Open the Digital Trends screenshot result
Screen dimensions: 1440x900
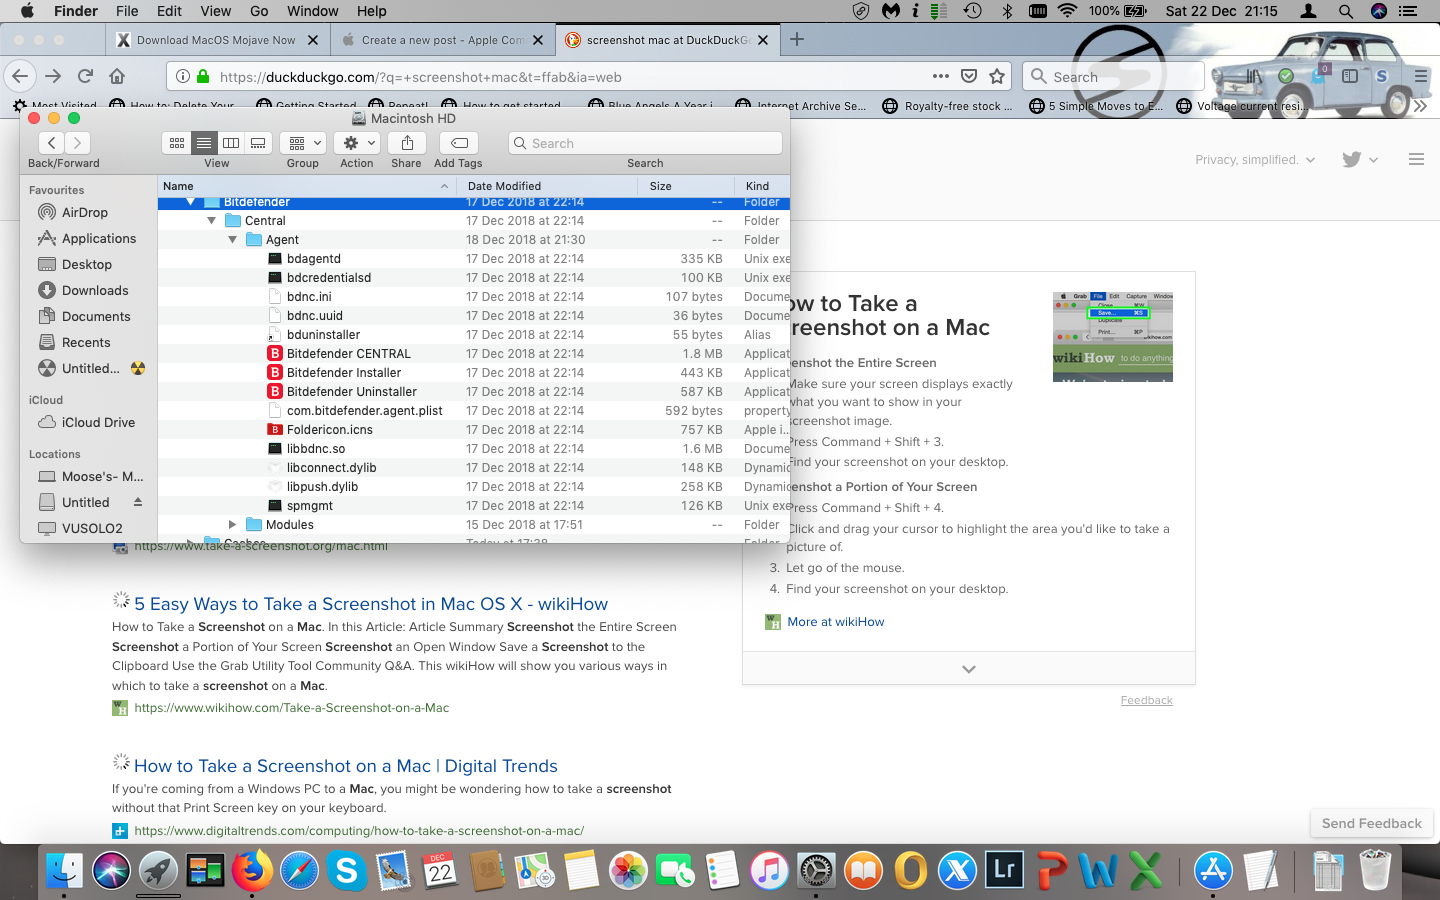click(346, 766)
